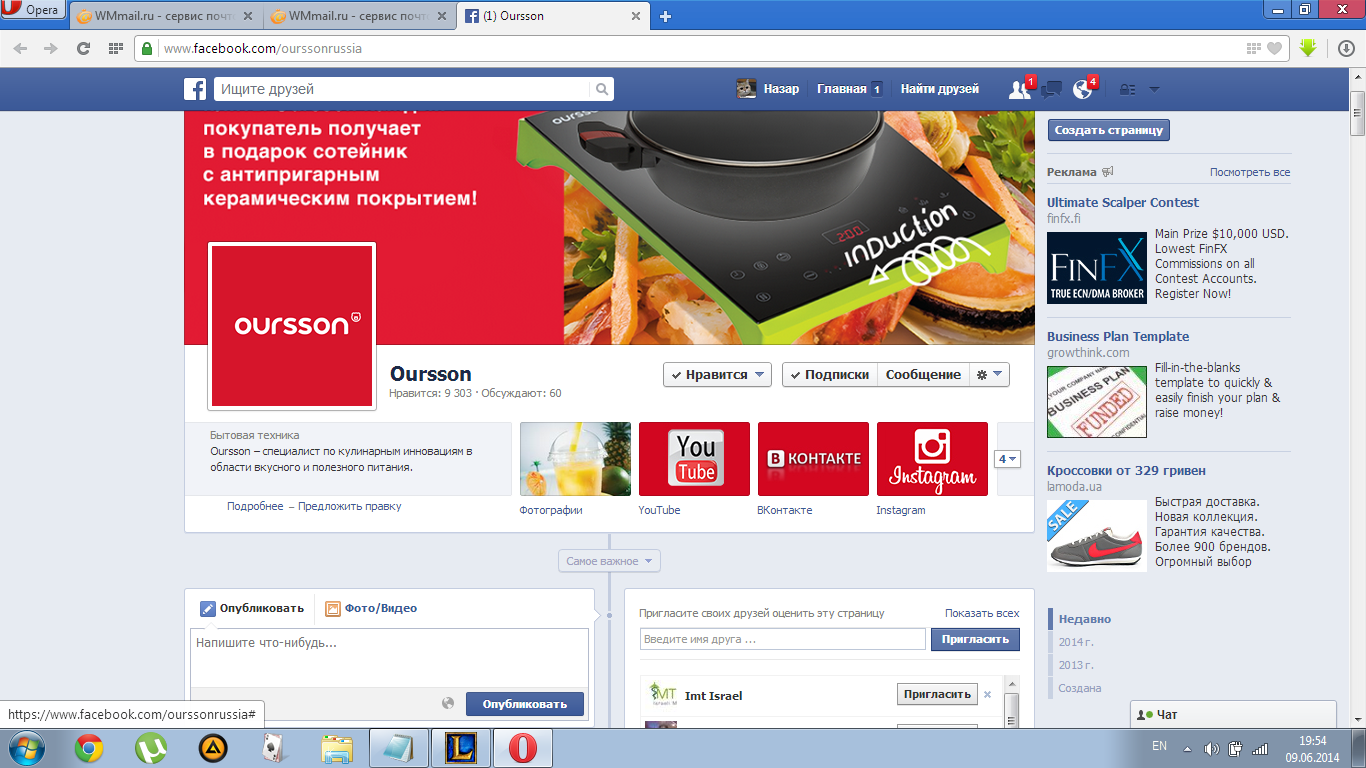Invite Imt Israel with Пригласить button
Image resolution: width=1366 pixels, height=768 pixels.
[x=937, y=694]
